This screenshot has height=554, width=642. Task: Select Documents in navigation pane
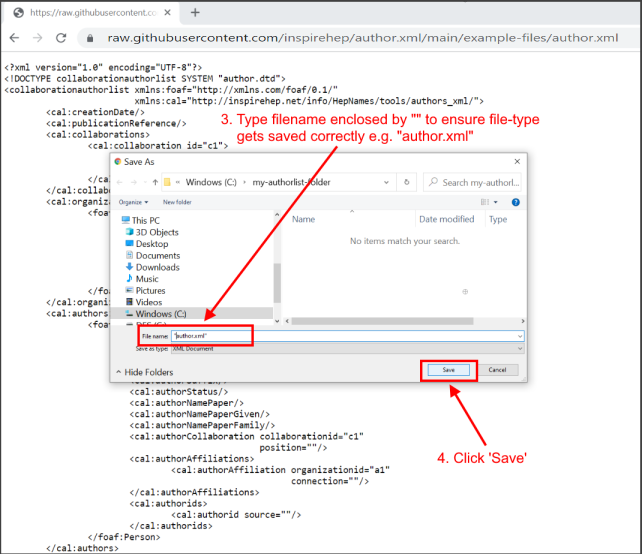(x=152, y=256)
